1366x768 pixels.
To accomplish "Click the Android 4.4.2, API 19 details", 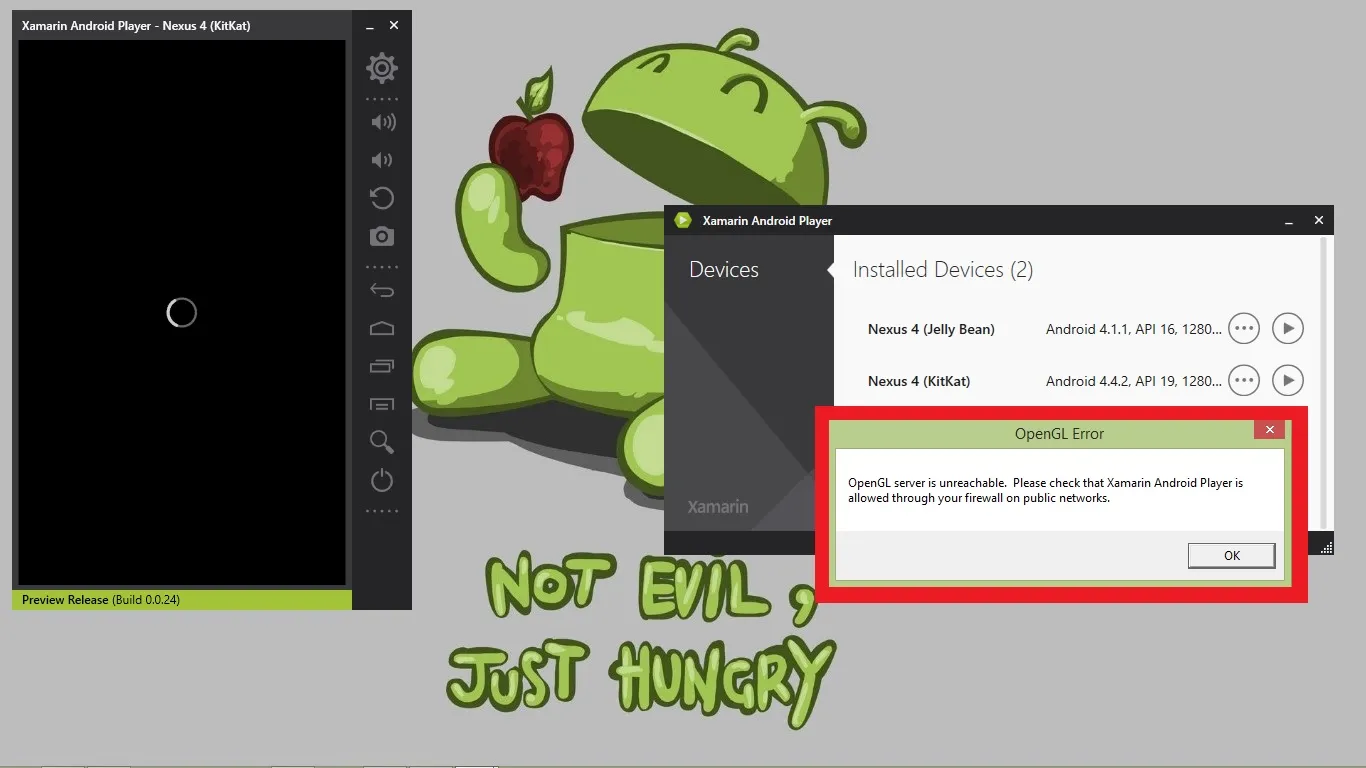I will point(1134,381).
